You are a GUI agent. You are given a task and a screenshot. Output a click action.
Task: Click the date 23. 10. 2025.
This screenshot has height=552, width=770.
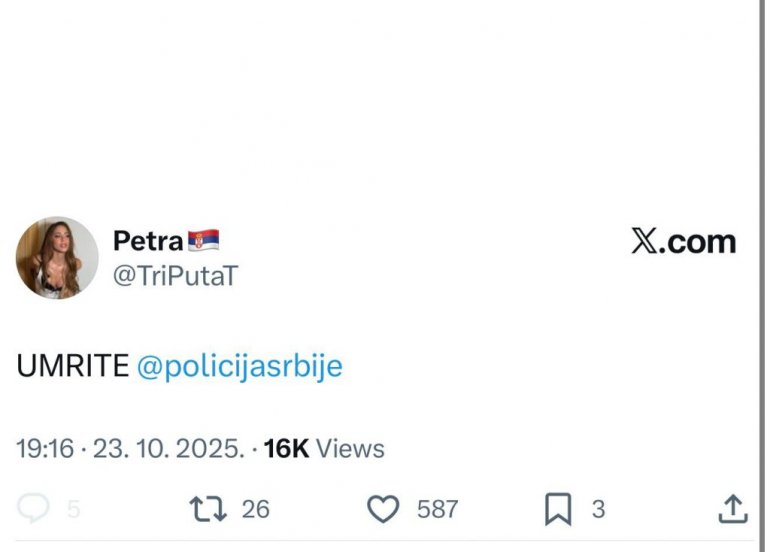tap(168, 448)
